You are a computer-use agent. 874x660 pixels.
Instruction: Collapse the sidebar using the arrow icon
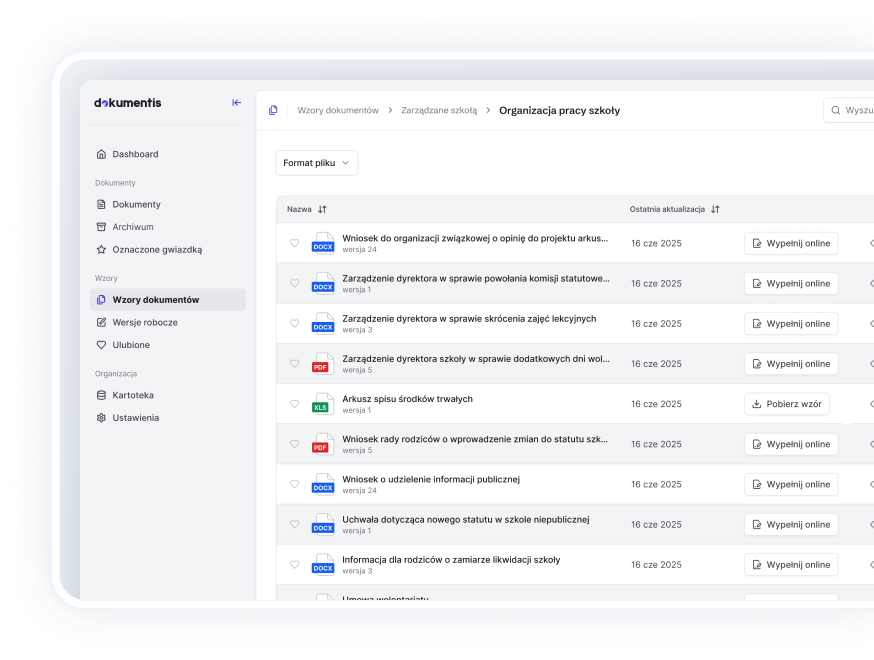coord(237,103)
